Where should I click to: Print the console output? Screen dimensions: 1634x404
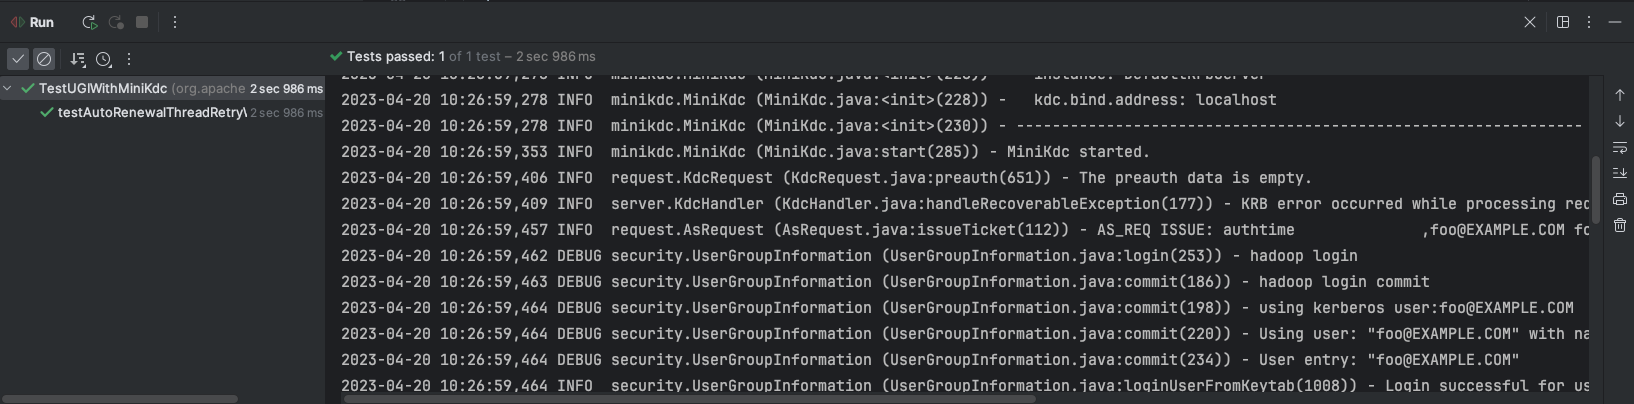[x=1619, y=199]
